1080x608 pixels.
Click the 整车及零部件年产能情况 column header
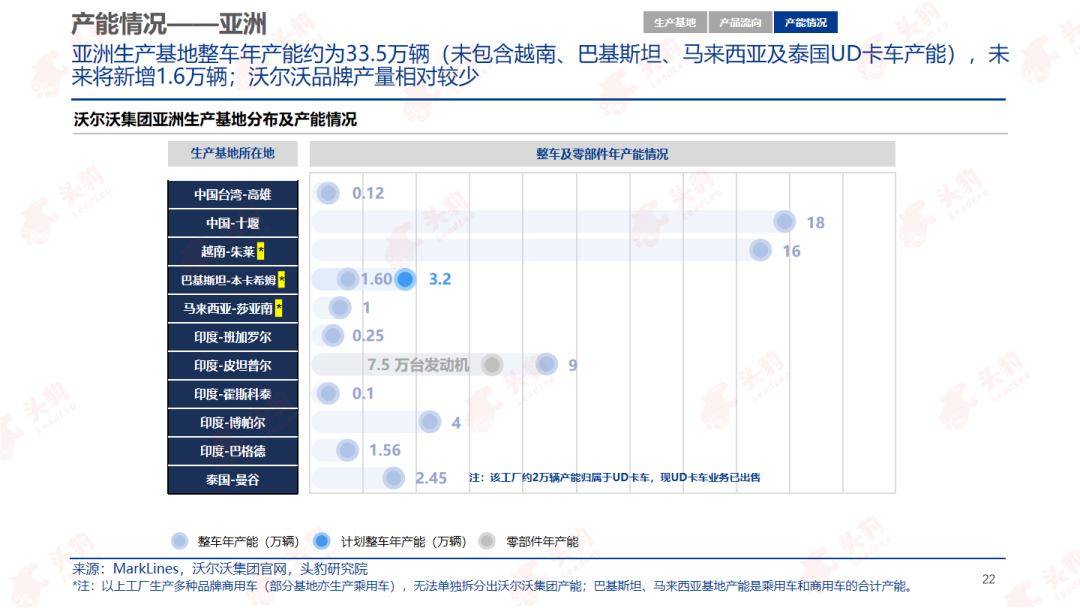click(603, 154)
